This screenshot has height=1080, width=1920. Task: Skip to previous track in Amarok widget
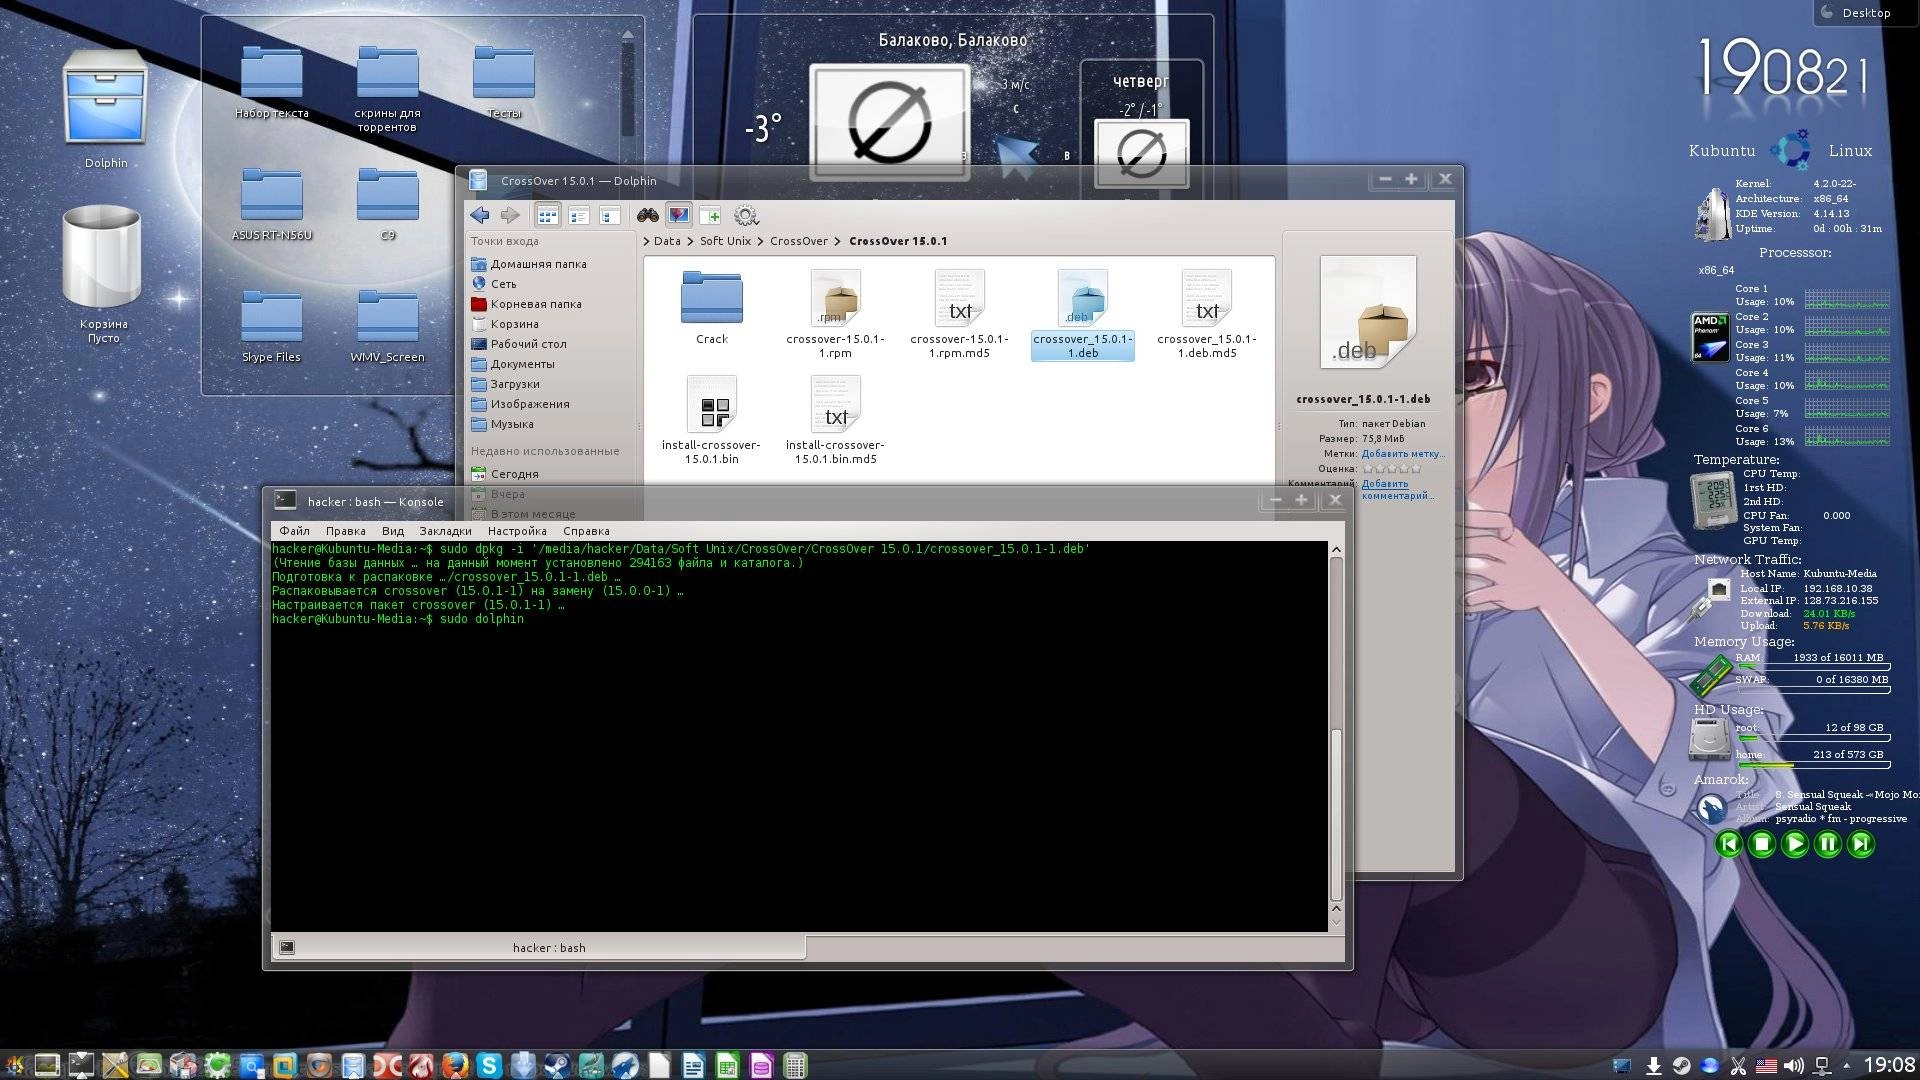(1728, 844)
